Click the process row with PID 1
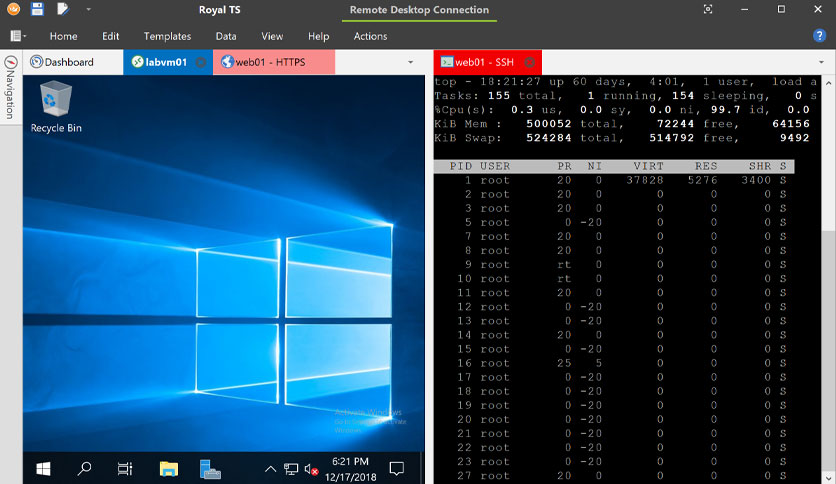This screenshot has height=484, width=836. coord(614,180)
